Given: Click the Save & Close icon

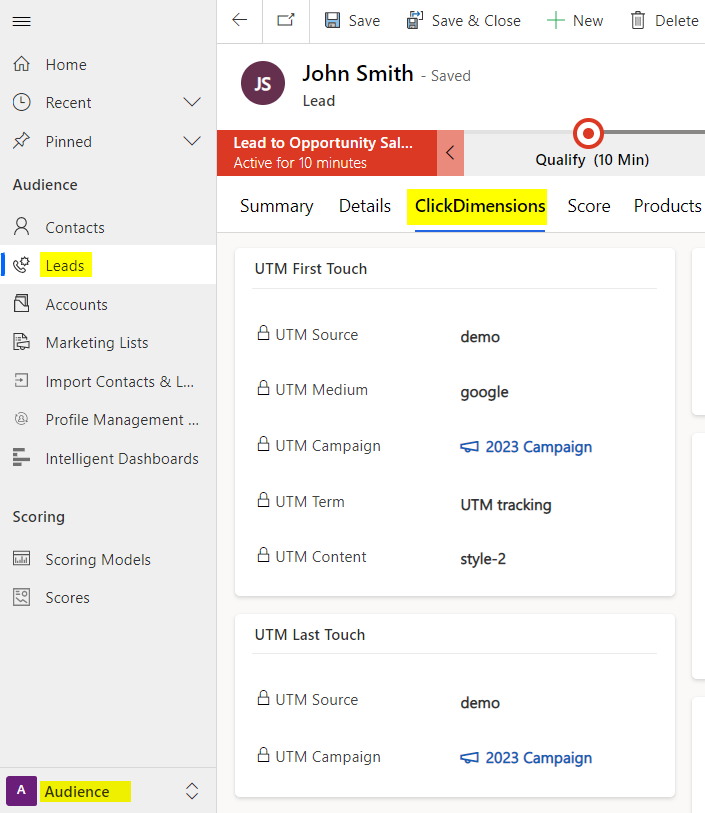Looking at the screenshot, I should click(x=415, y=20).
